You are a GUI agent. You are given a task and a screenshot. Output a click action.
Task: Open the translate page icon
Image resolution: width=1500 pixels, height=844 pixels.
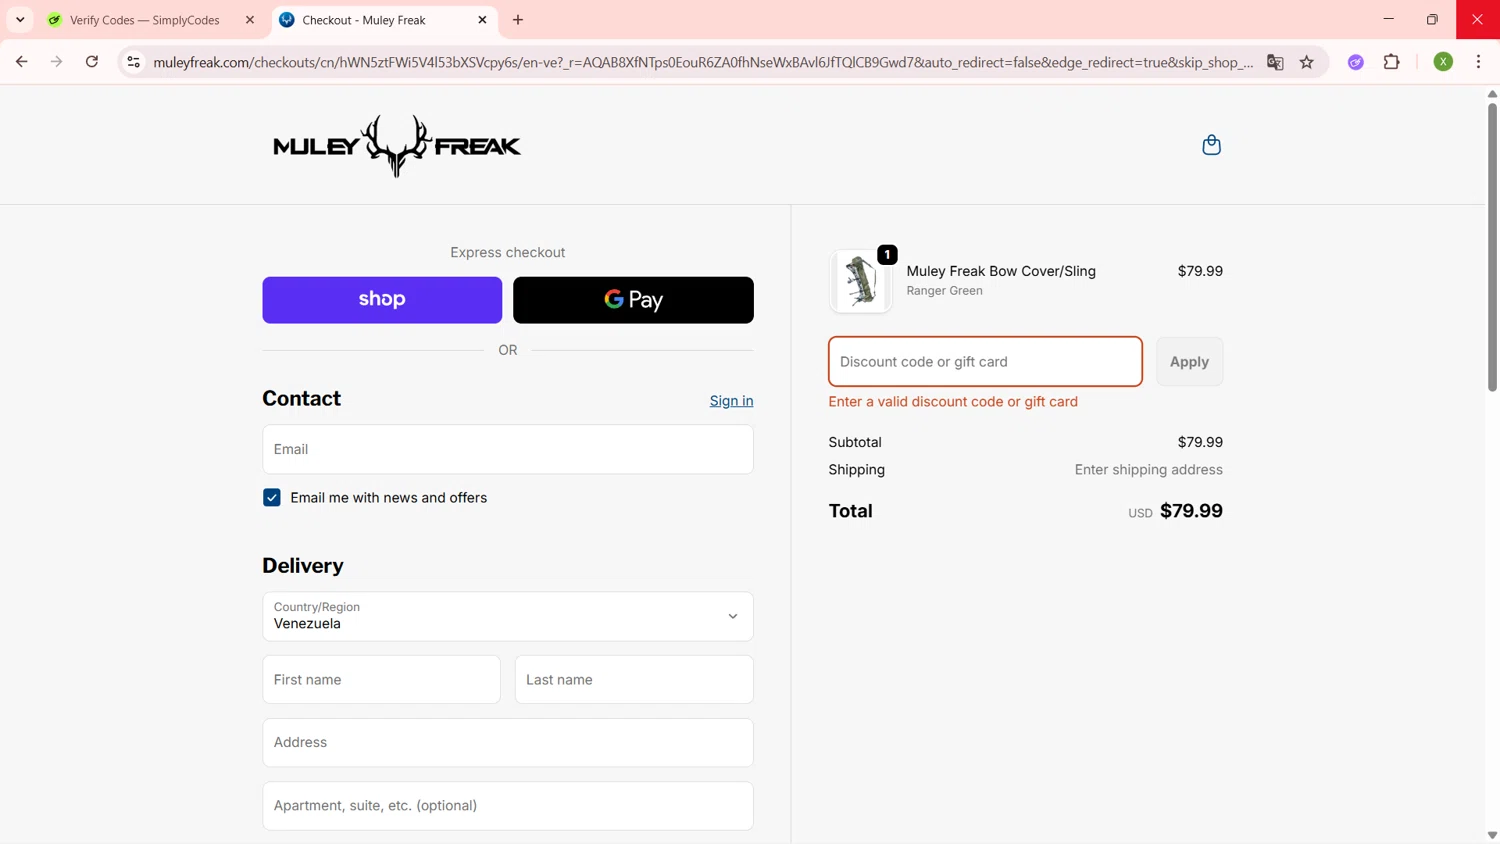coord(1275,62)
